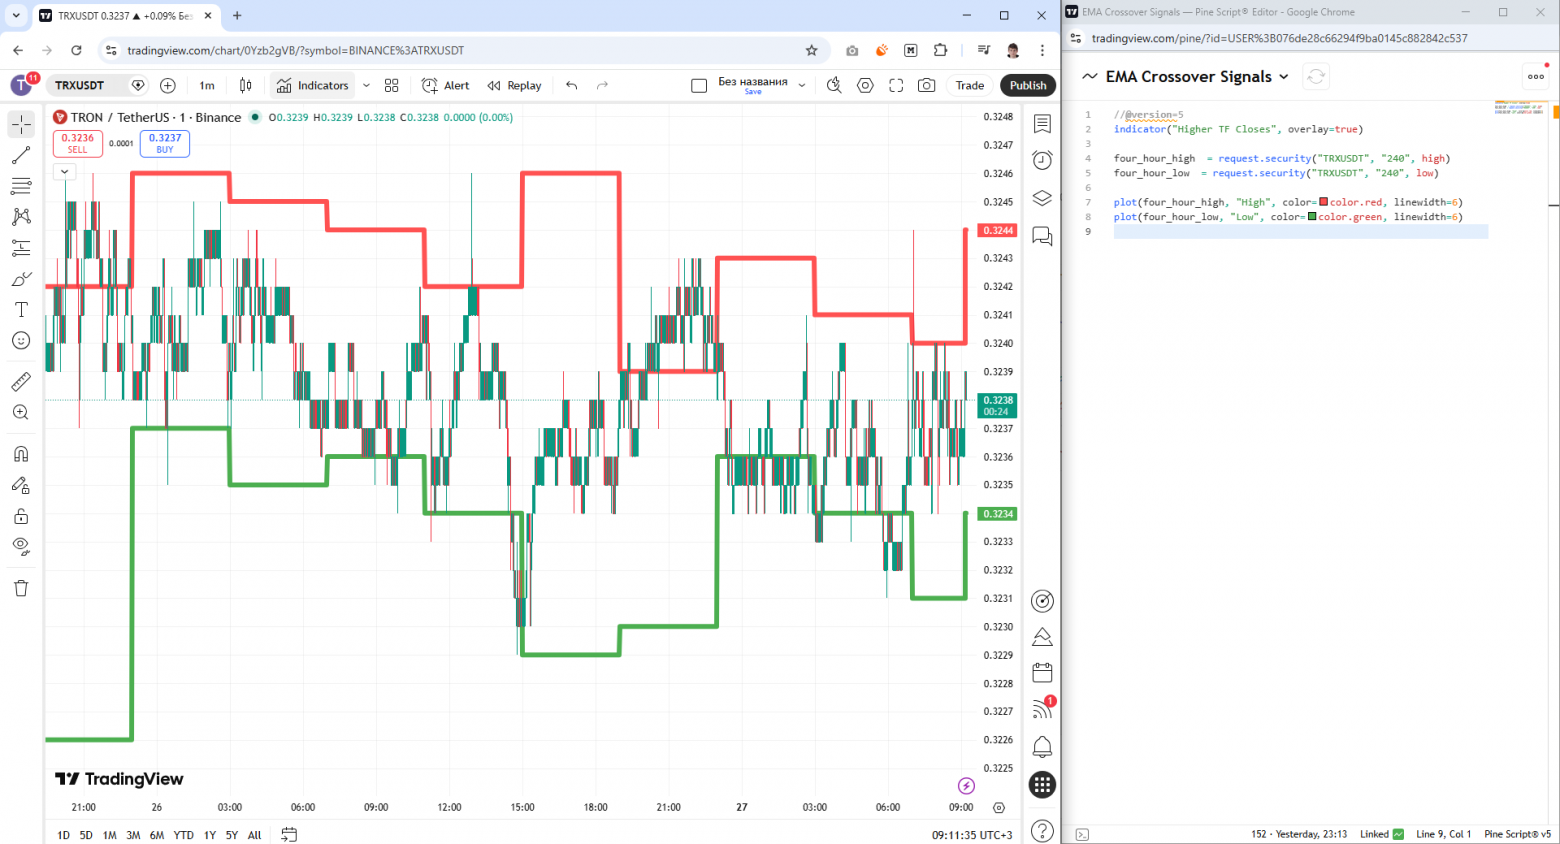Click the red color.red swatch in code

[x=1324, y=202]
